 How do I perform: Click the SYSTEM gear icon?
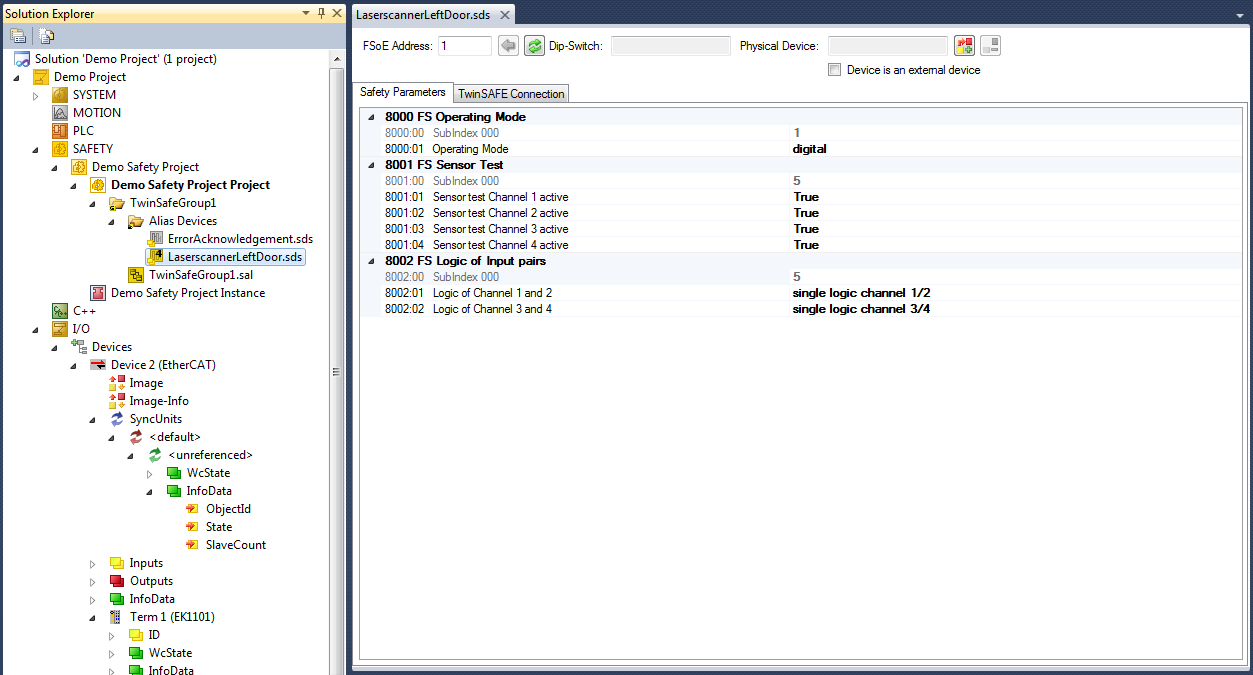(60, 95)
